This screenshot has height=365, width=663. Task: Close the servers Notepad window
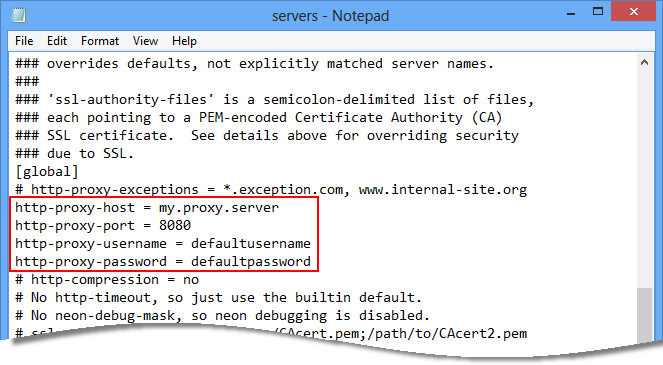[633, 12]
